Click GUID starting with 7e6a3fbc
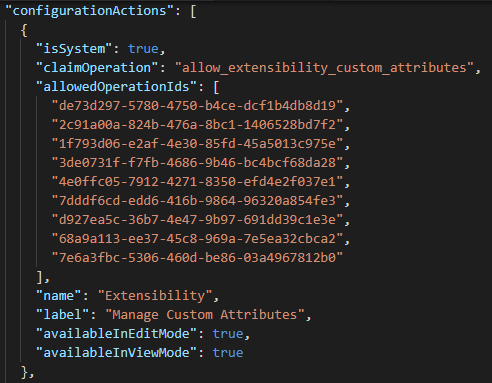Image resolution: width=492 pixels, height=383 pixels. 197,258
